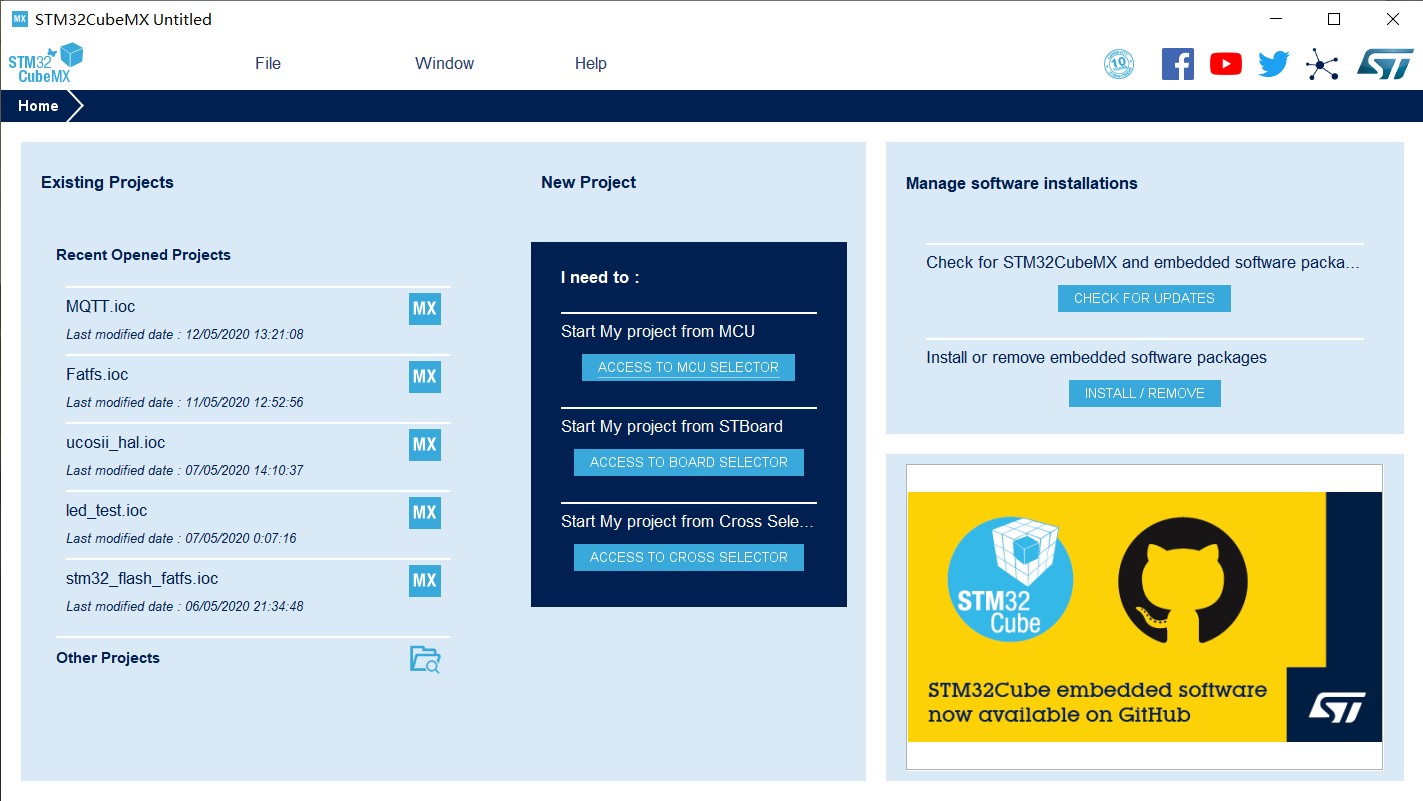The image size is (1423, 801).
Task: Open the File menu
Action: pos(268,63)
